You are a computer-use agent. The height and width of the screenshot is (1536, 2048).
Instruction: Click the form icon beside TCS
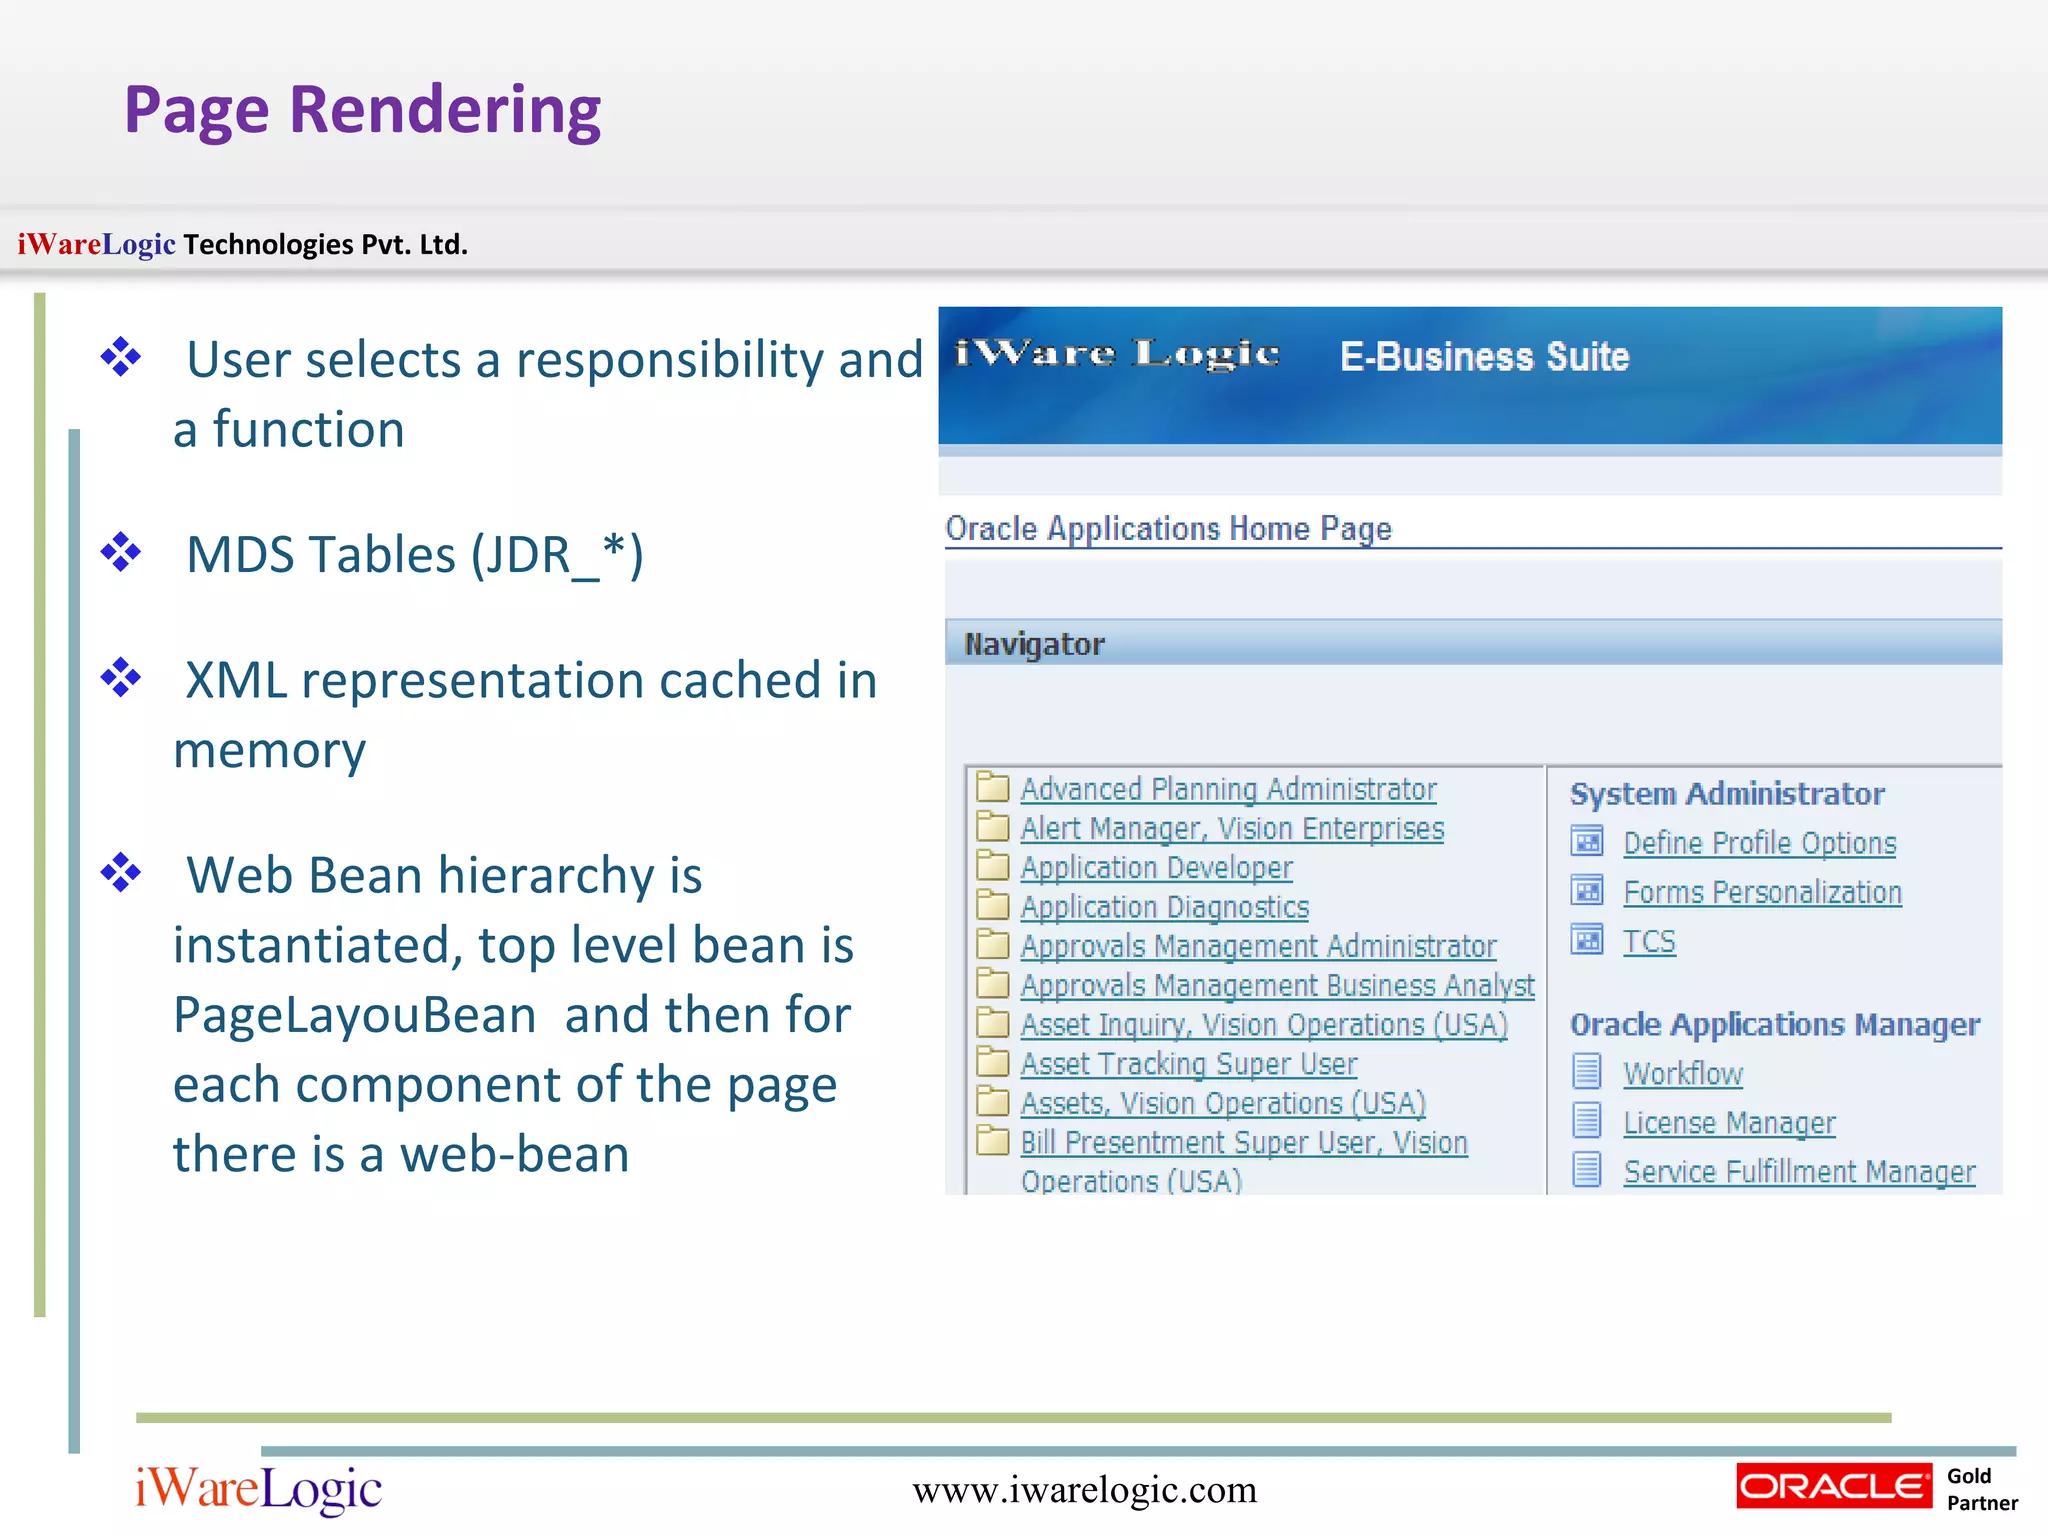(x=1587, y=940)
